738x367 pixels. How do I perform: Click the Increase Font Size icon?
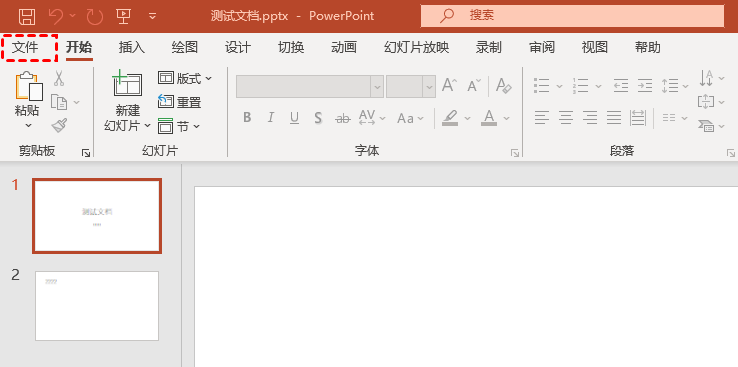point(449,86)
